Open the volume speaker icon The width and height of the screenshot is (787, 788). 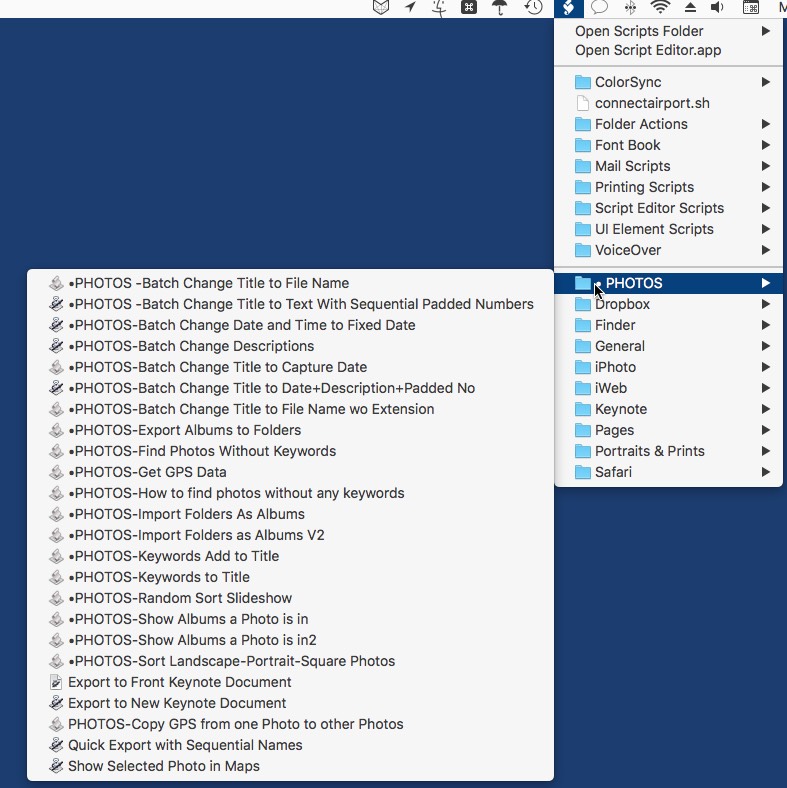pyautogui.click(x=717, y=7)
